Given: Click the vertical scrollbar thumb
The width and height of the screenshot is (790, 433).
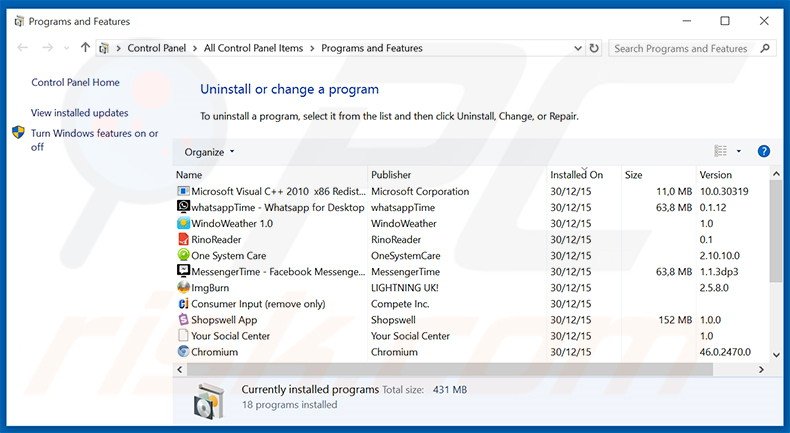Looking at the screenshot, I should [776, 231].
